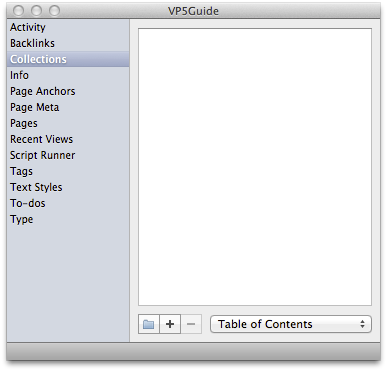Select Page Meta in the list
Image resolution: width=387 pixels, height=371 pixels.
click(x=68, y=107)
